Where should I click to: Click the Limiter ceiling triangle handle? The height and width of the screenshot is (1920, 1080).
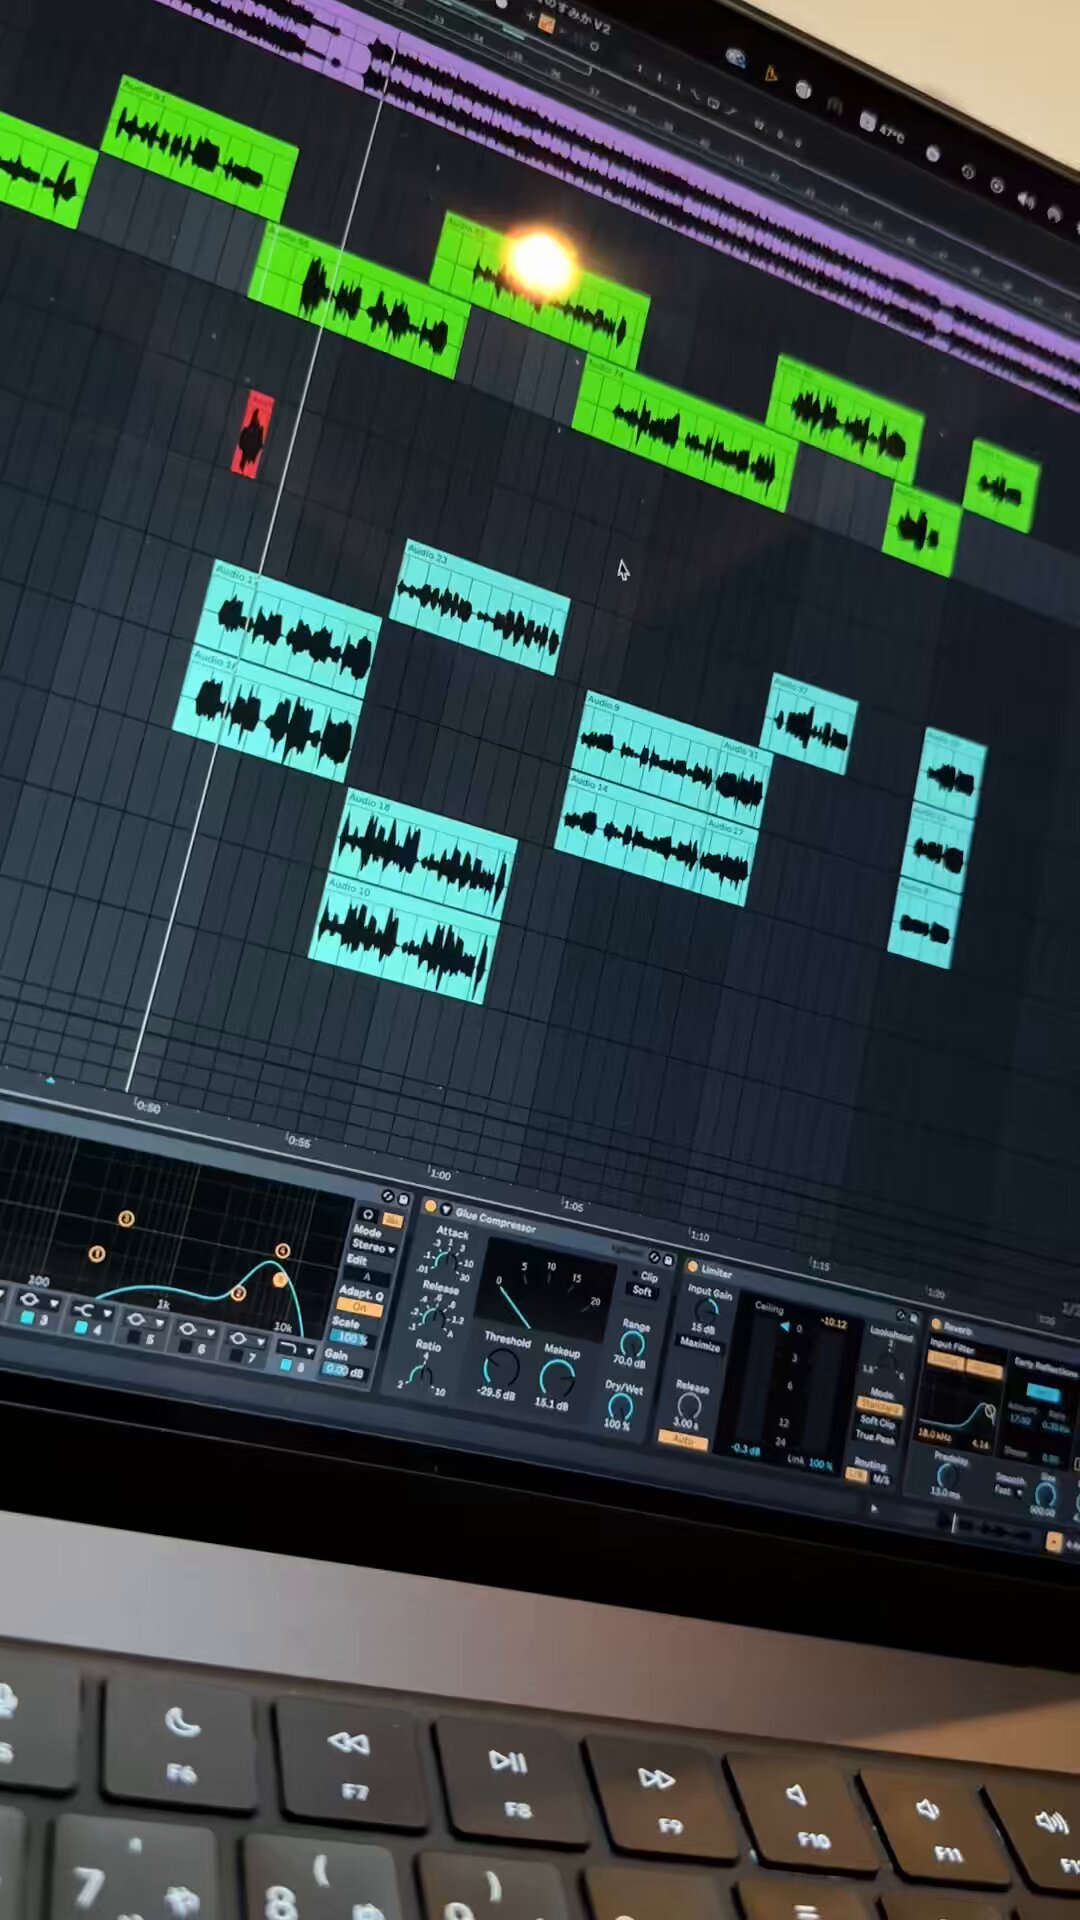785,1326
